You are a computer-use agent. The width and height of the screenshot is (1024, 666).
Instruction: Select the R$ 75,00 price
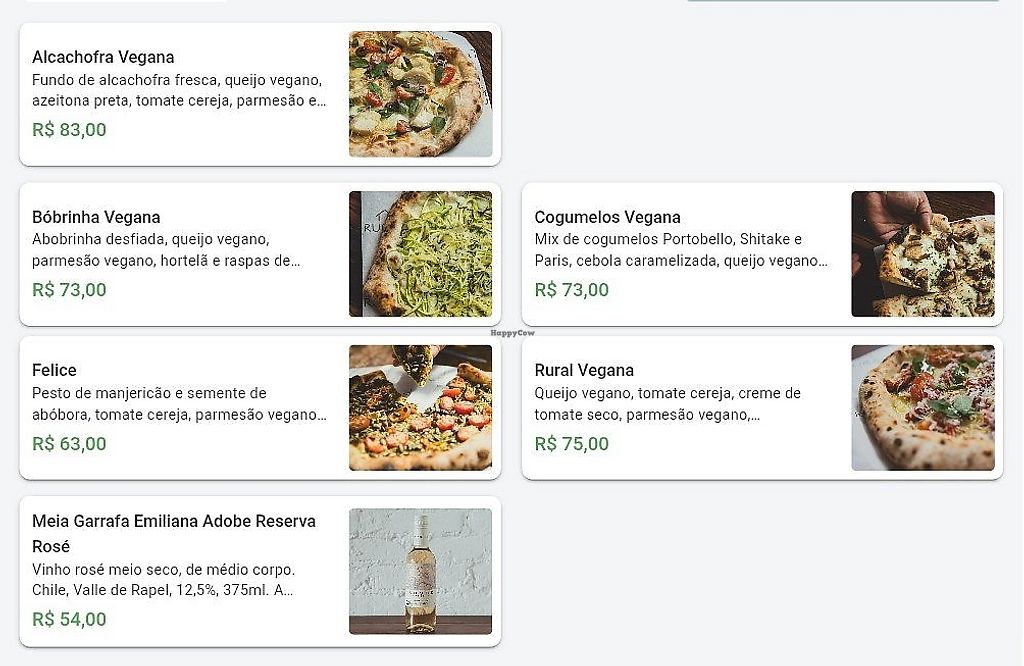pos(571,444)
